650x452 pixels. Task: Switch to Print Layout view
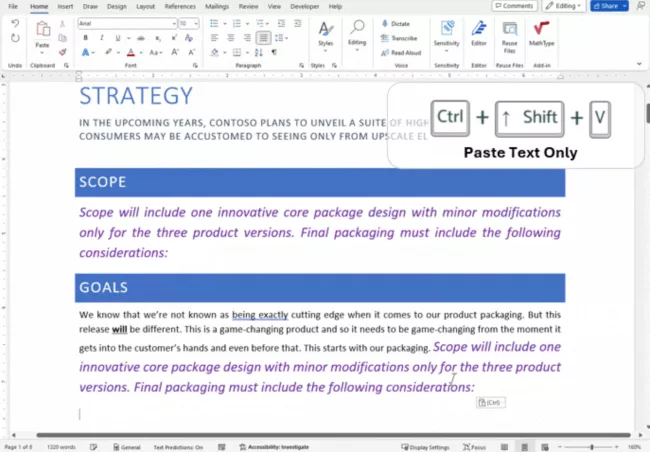[x=524, y=447]
